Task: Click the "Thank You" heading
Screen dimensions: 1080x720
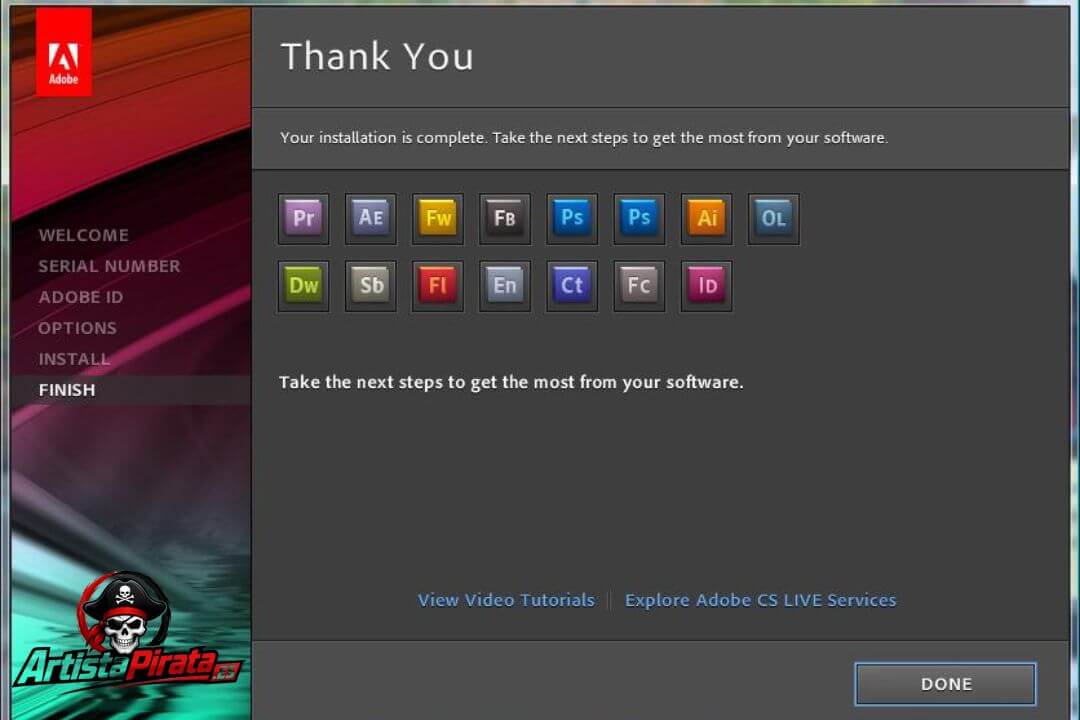Action: tap(377, 56)
